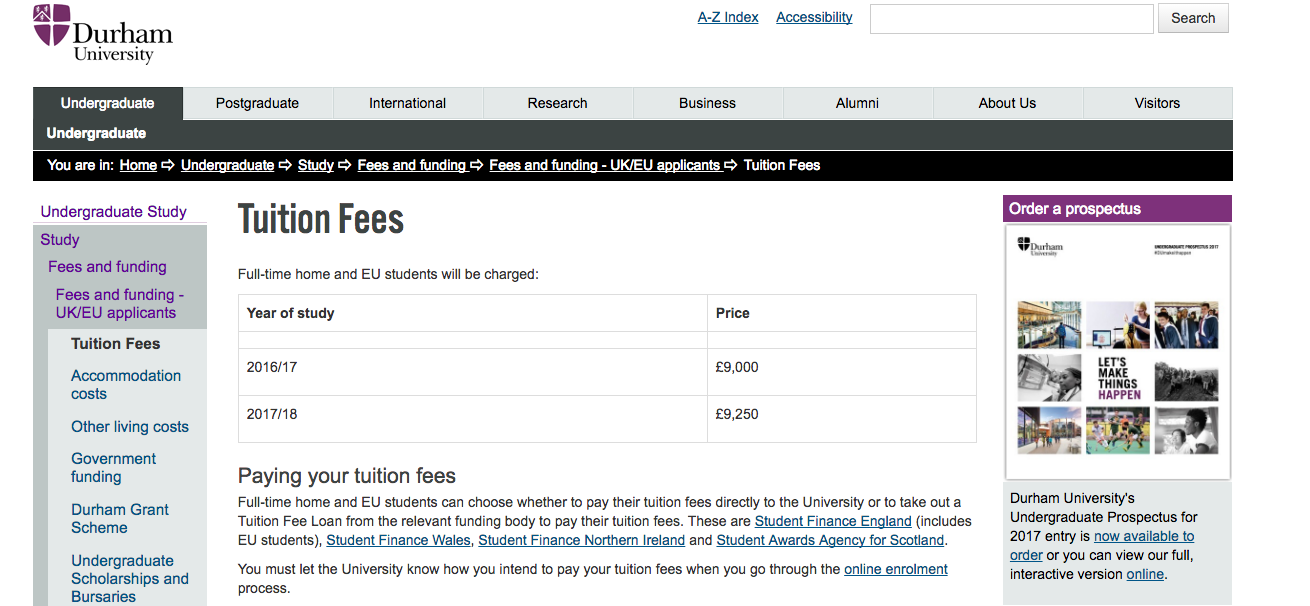Switch to the Postgraduate tab
The height and width of the screenshot is (606, 1310).
(x=258, y=103)
